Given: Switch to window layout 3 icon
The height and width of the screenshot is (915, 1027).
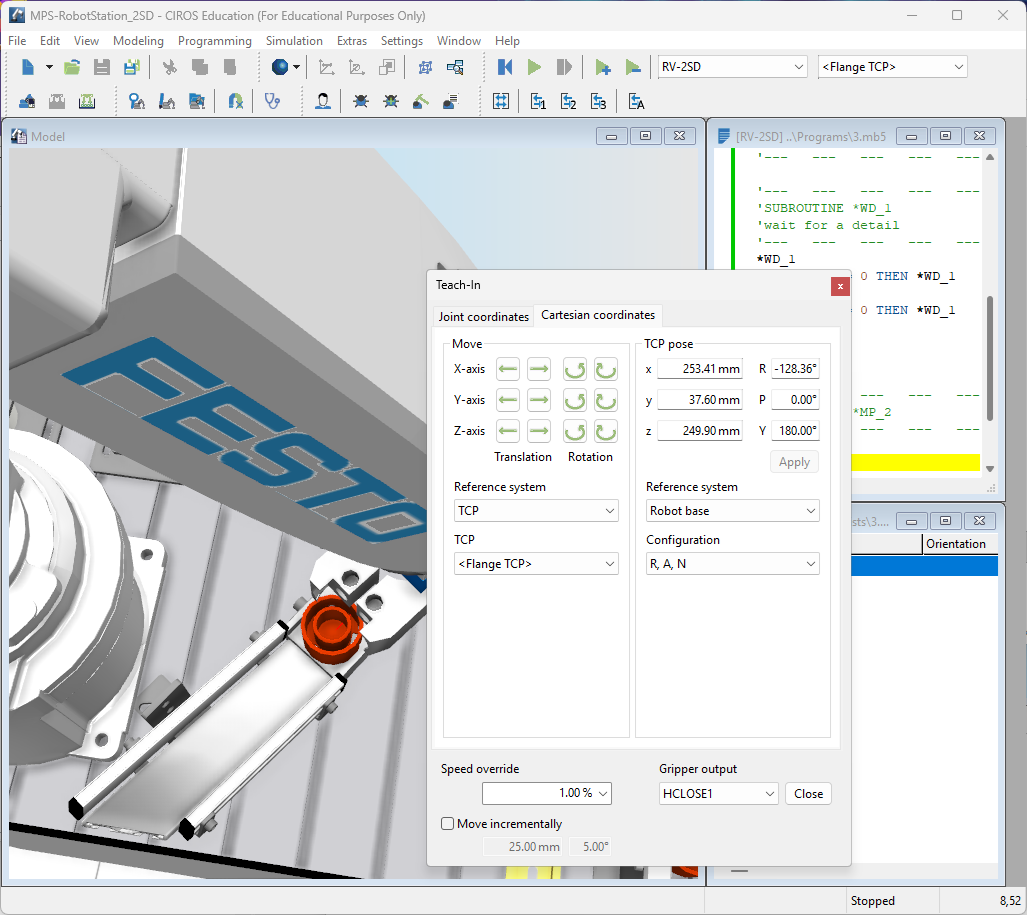Looking at the screenshot, I should click(x=599, y=102).
